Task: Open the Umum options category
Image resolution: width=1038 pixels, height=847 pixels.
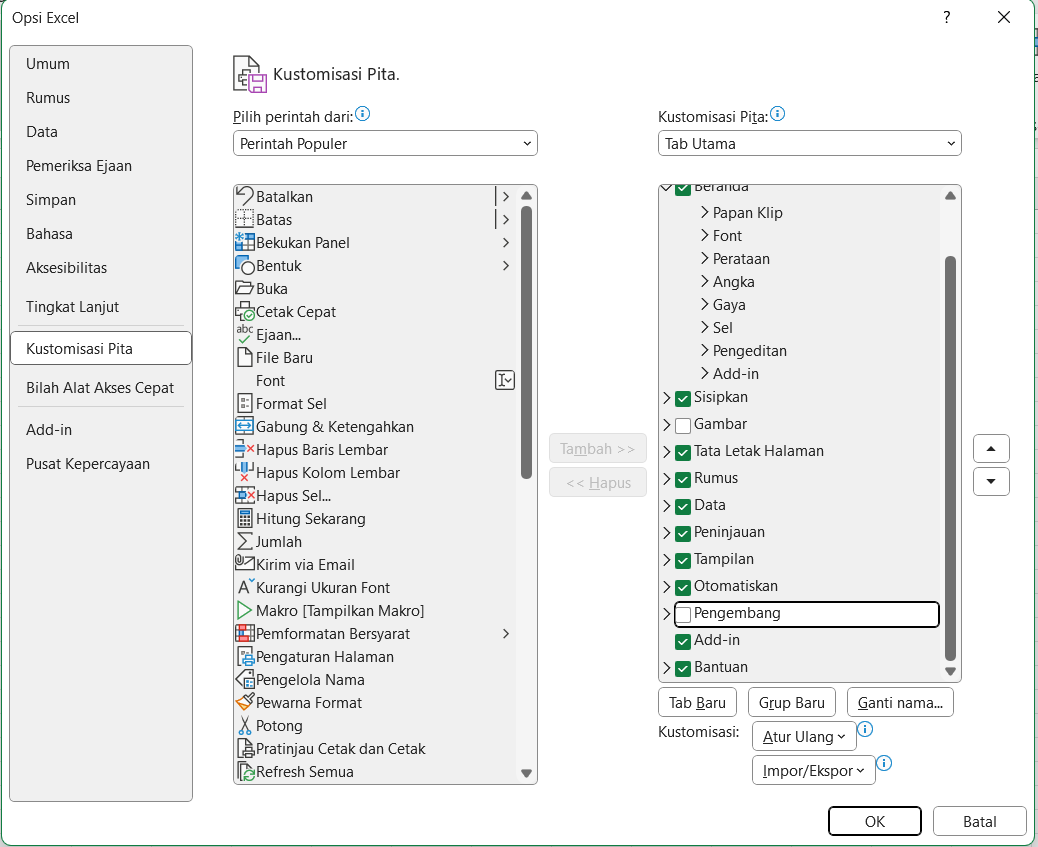Action: click(x=101, y=64)
